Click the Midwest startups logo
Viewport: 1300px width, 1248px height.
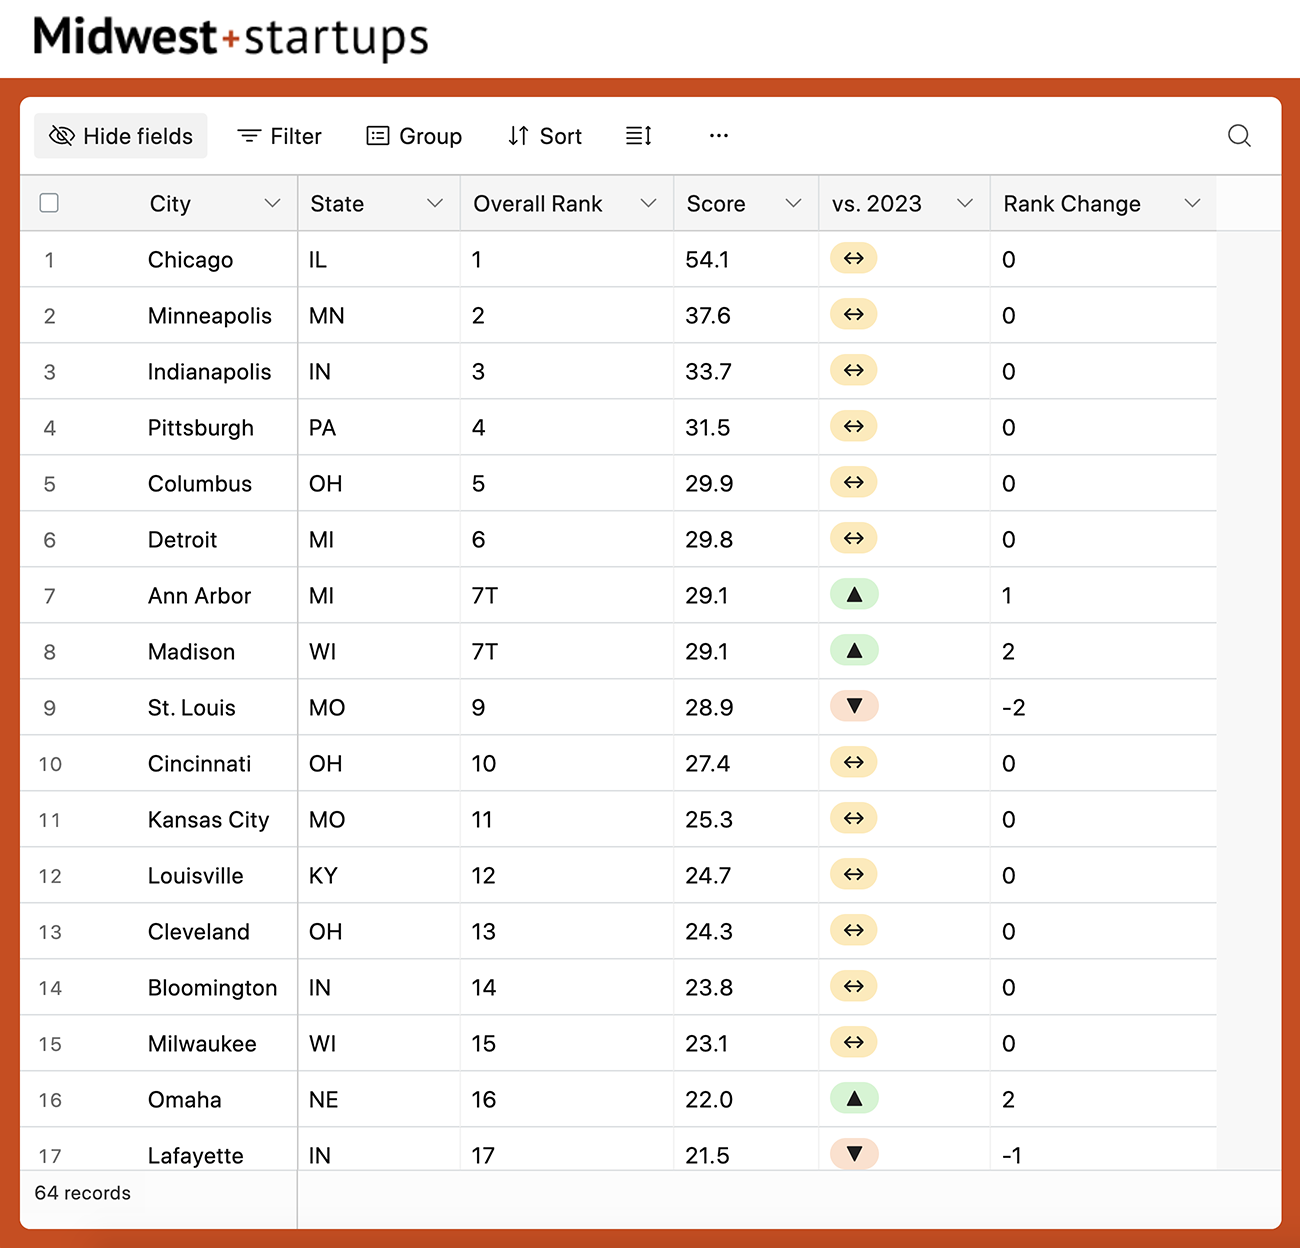coord(231,38)
